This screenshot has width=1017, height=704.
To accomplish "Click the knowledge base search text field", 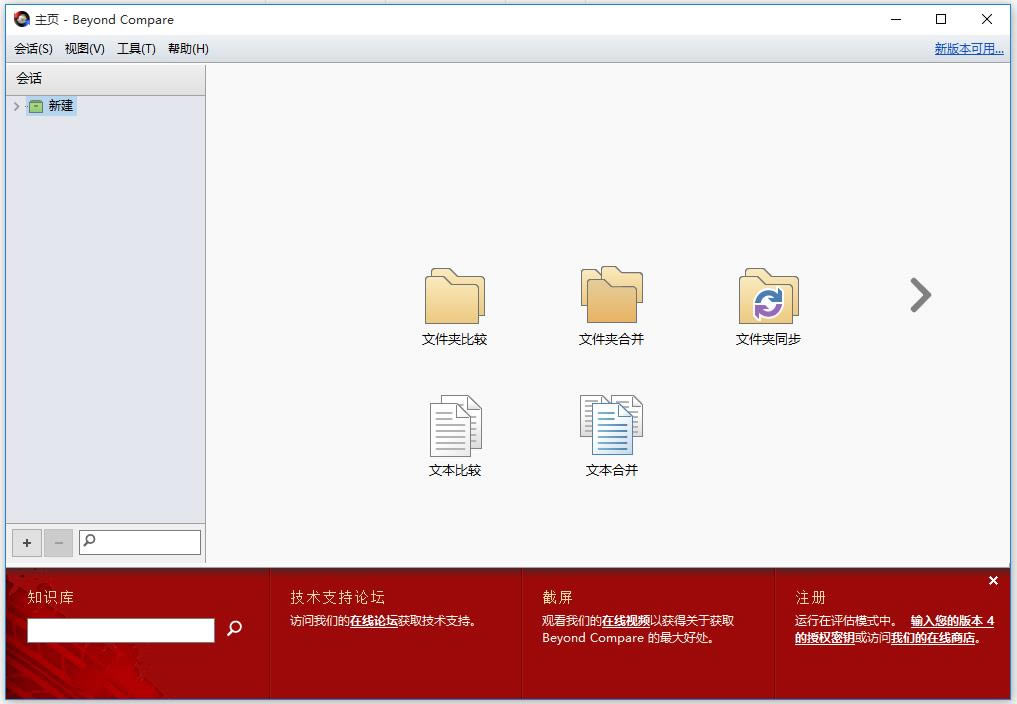I will (x=120, y=630).
